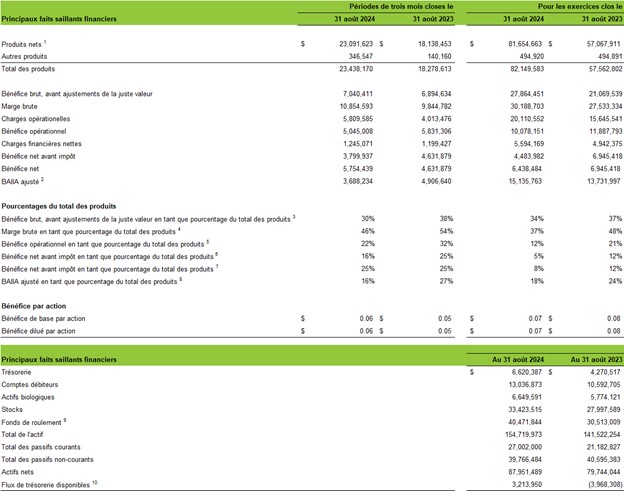
Task: Select the value 5,045,008
Action: [358, 131]
